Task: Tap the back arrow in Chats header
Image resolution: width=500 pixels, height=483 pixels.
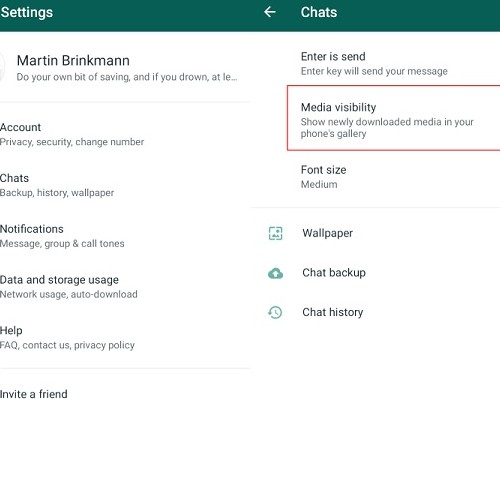Action: click(x=270, y=12)
